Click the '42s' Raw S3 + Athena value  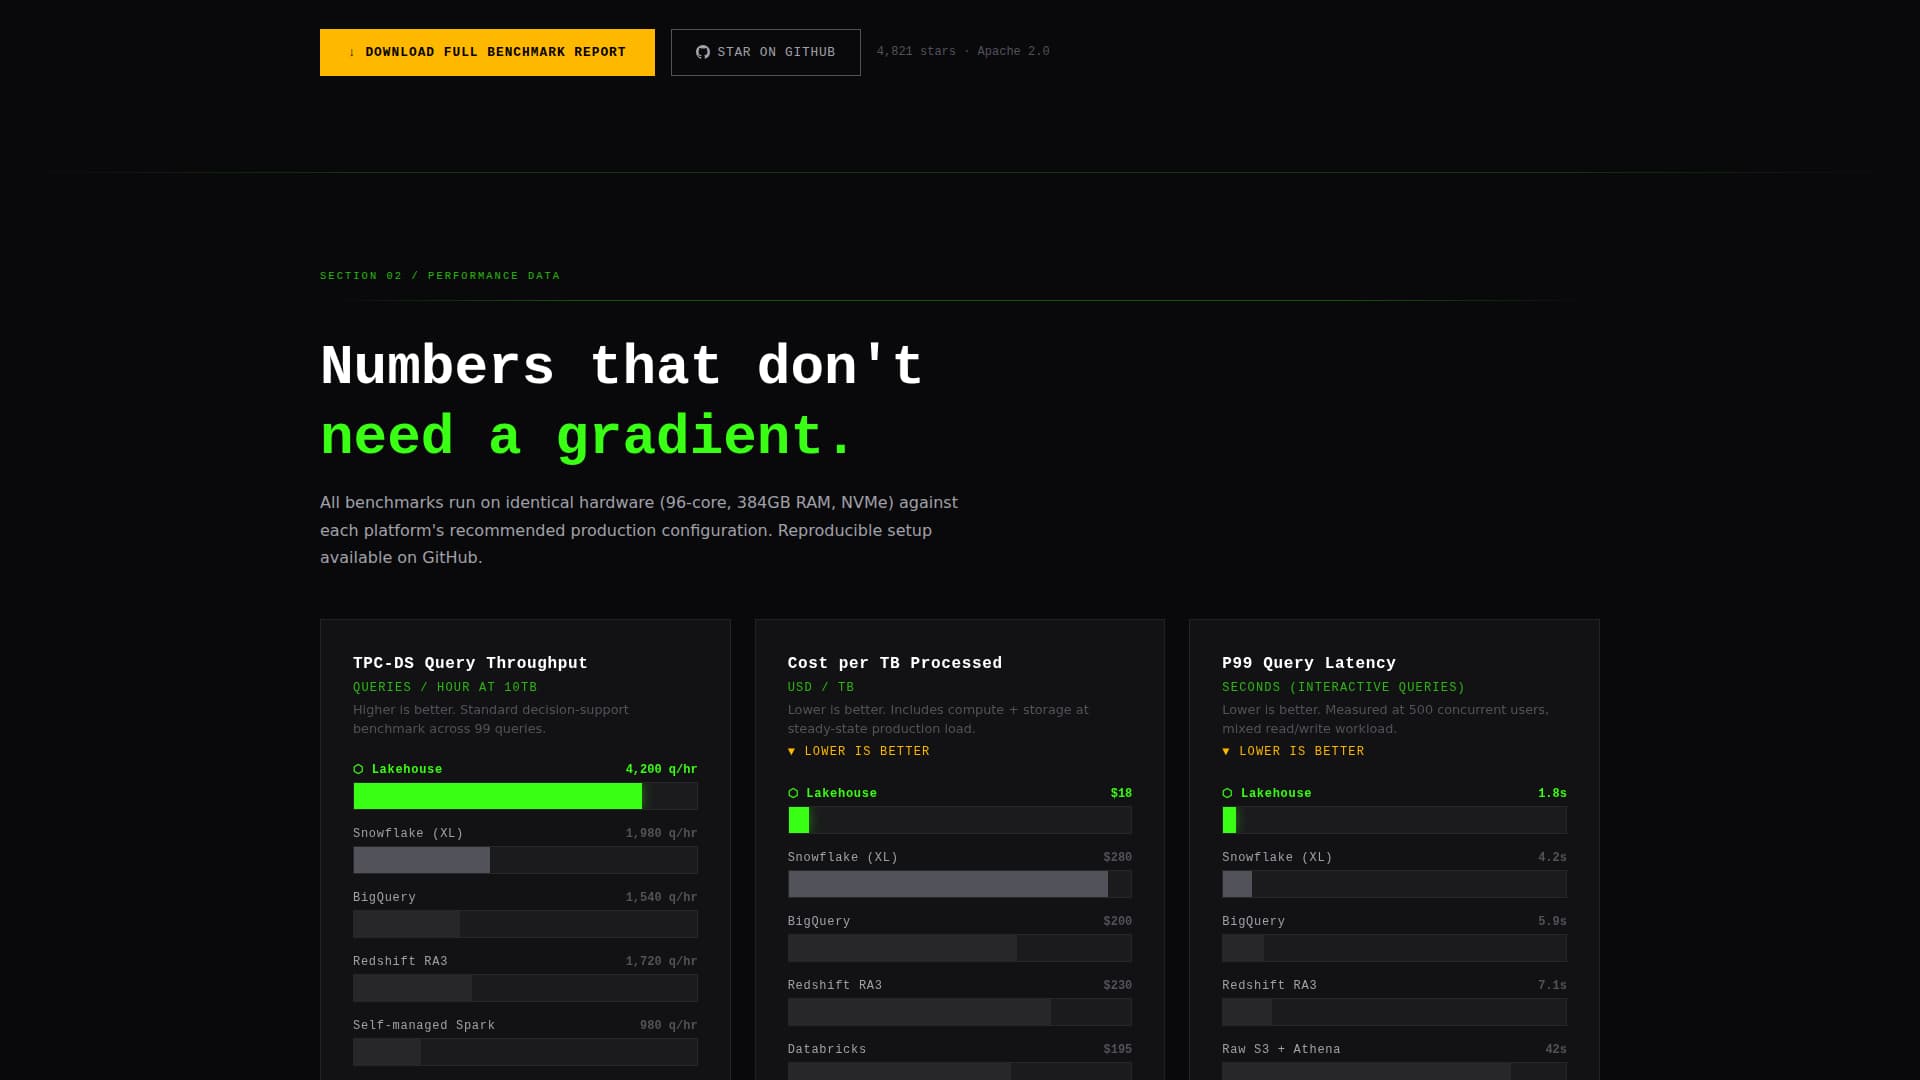1556,1049
